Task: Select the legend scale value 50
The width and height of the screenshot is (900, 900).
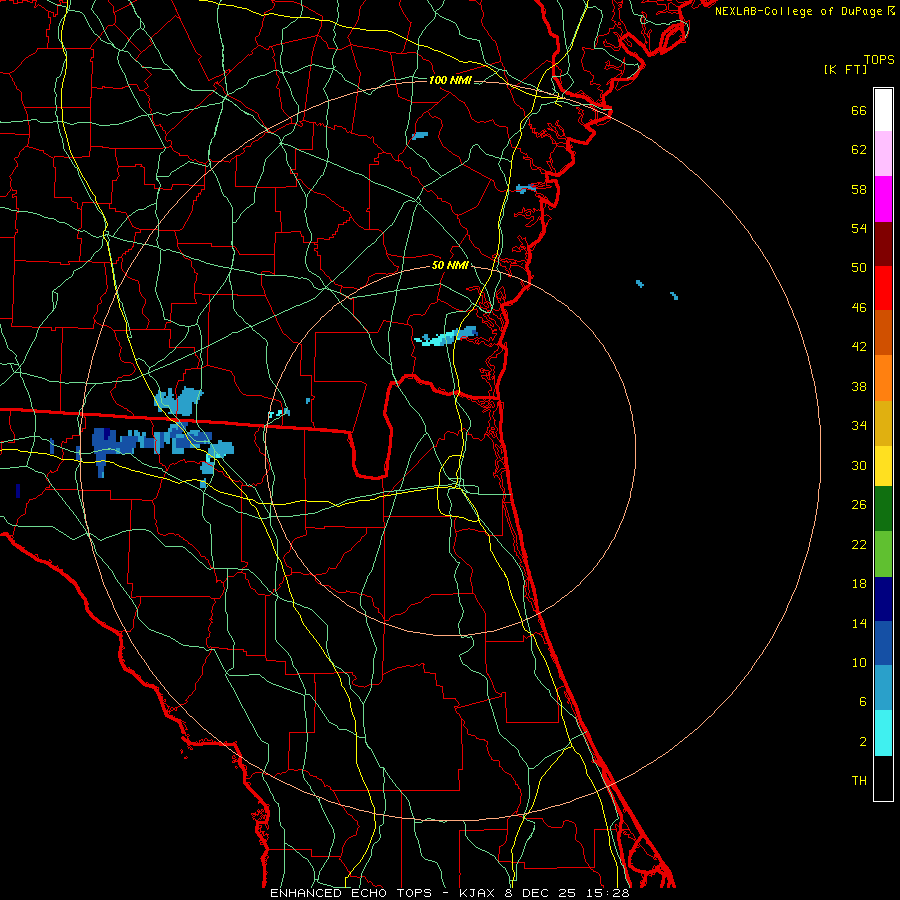Action: 859,268
